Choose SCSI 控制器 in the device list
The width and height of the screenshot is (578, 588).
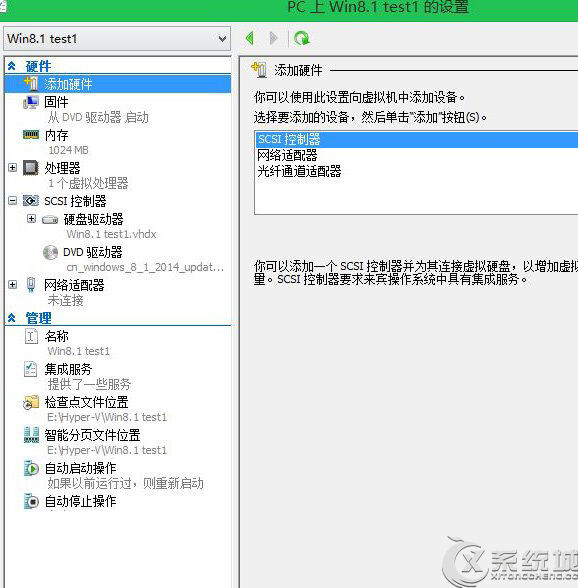[416, 140]
